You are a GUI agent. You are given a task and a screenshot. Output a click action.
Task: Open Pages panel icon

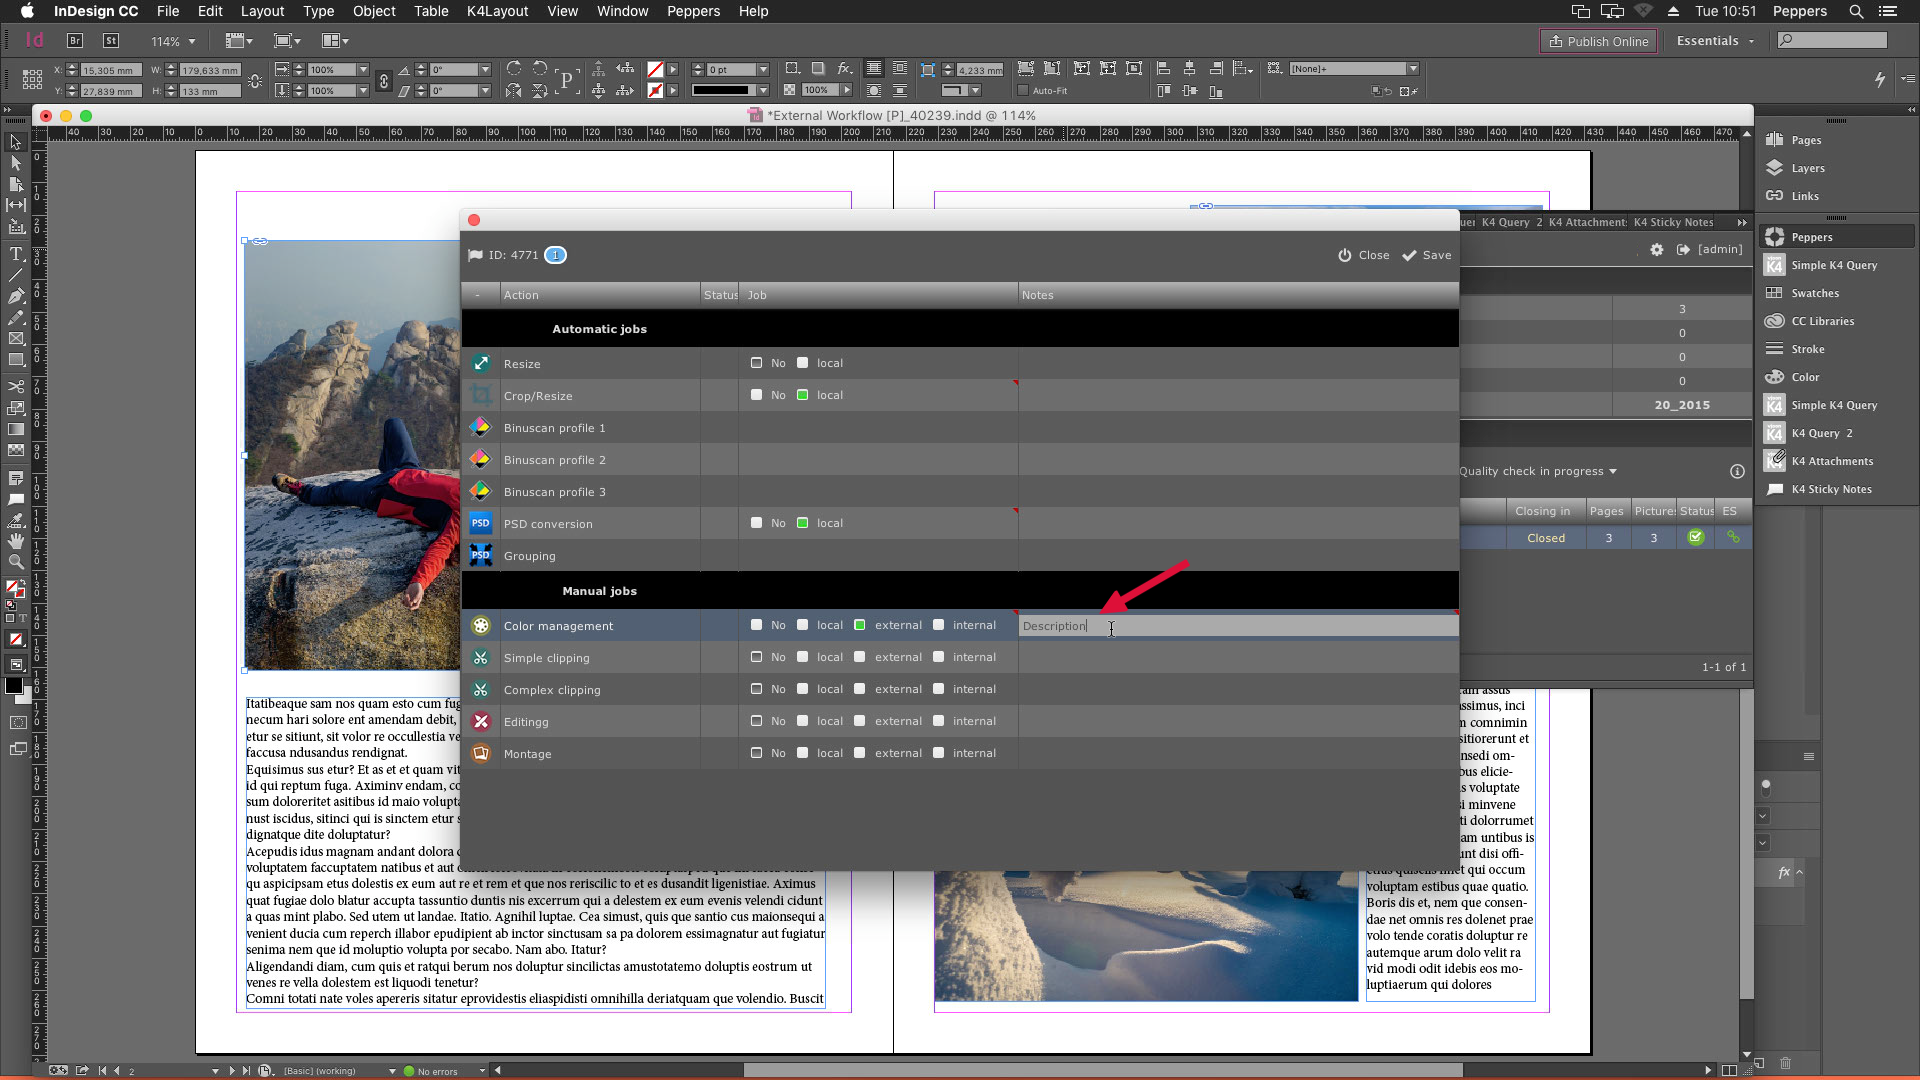pos(1775,140)
